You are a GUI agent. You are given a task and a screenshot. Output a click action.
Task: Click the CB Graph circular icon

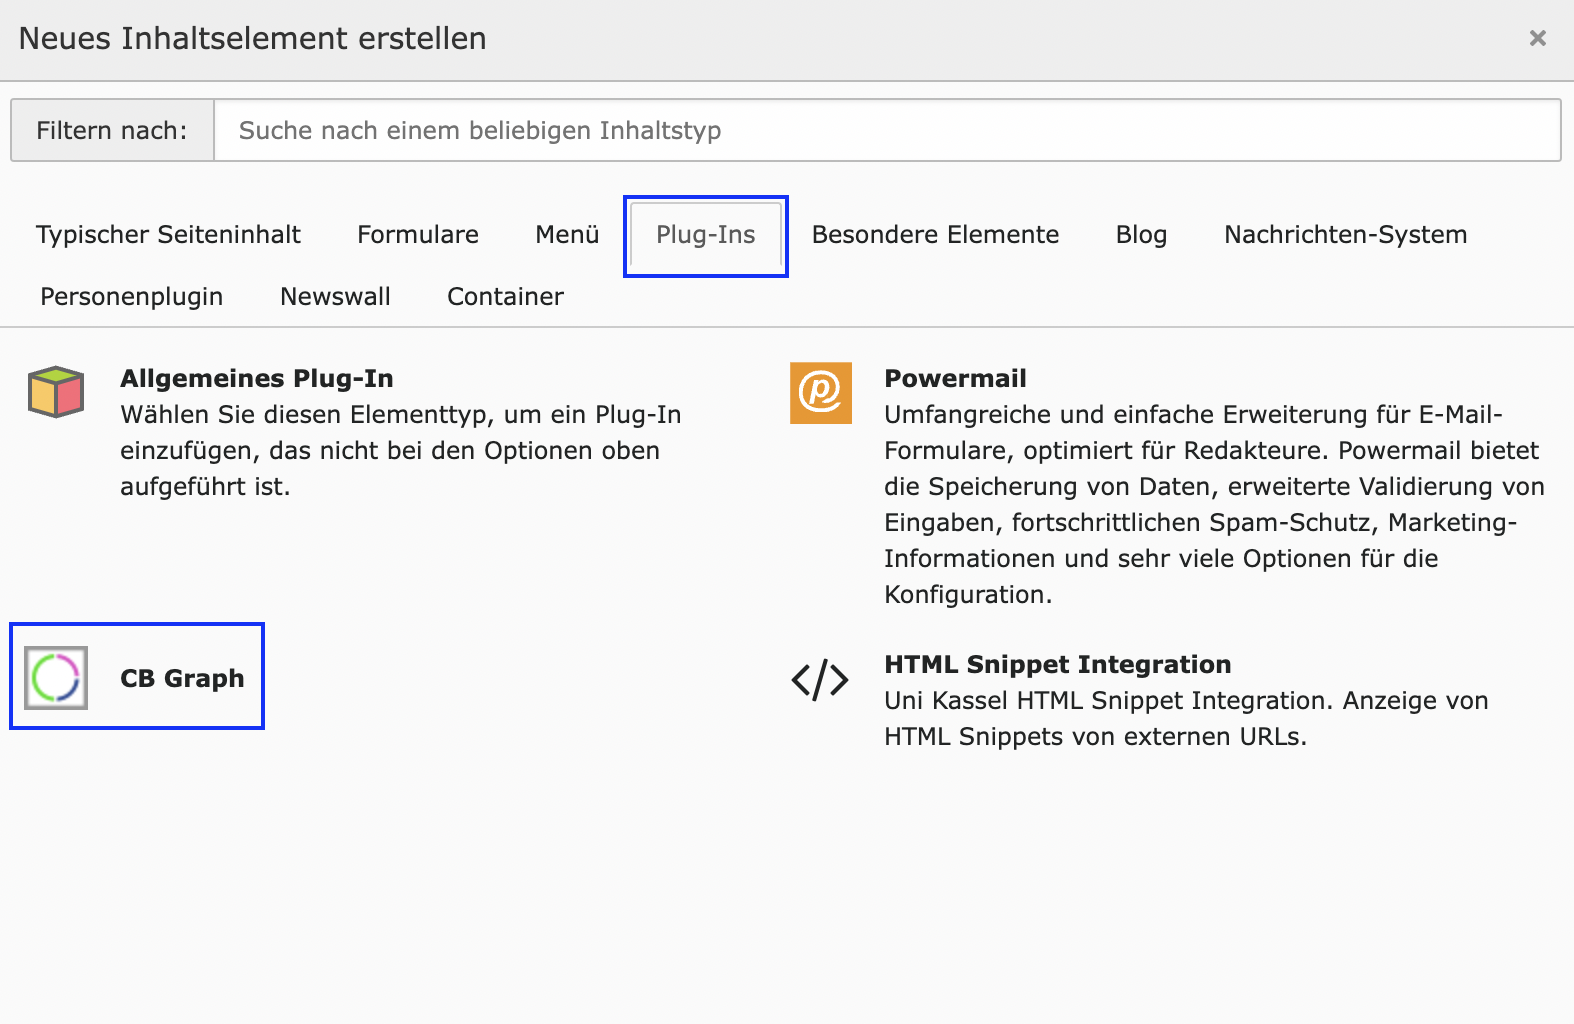click(x=56, y=678)
